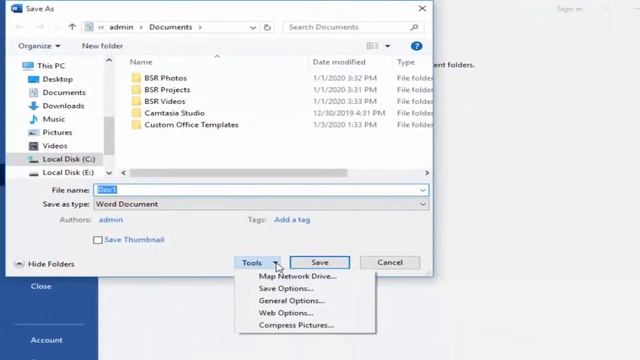Click the Hide Folders chevron icon

(19, 264)
